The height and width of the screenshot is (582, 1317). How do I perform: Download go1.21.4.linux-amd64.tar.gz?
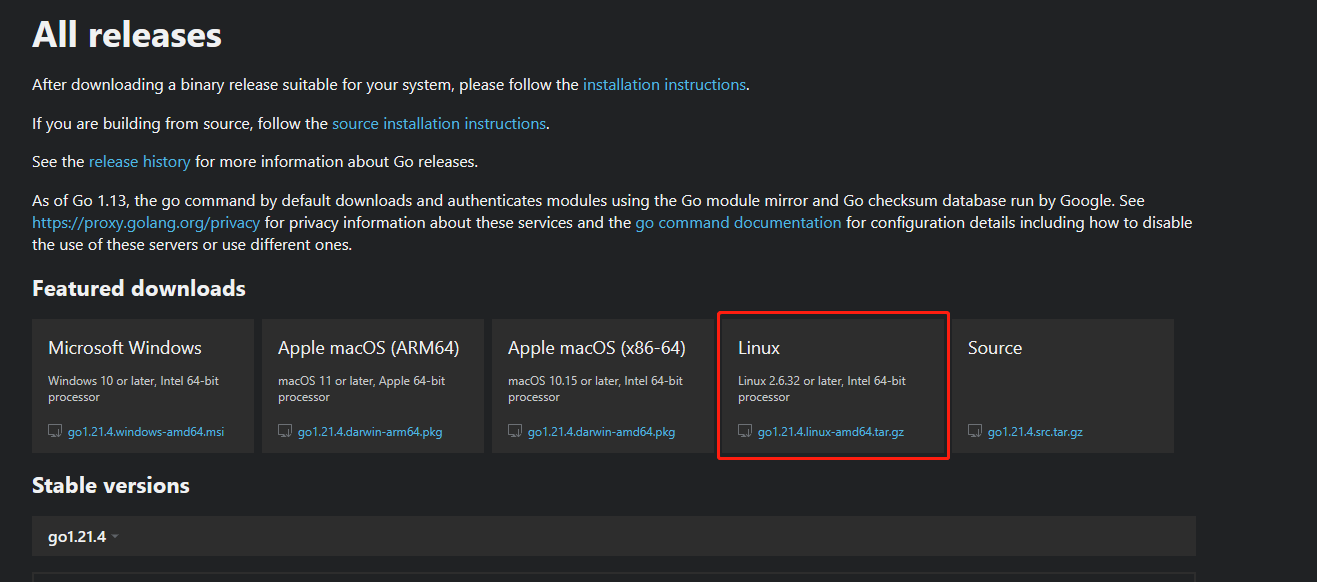click(x=832, y=432)
